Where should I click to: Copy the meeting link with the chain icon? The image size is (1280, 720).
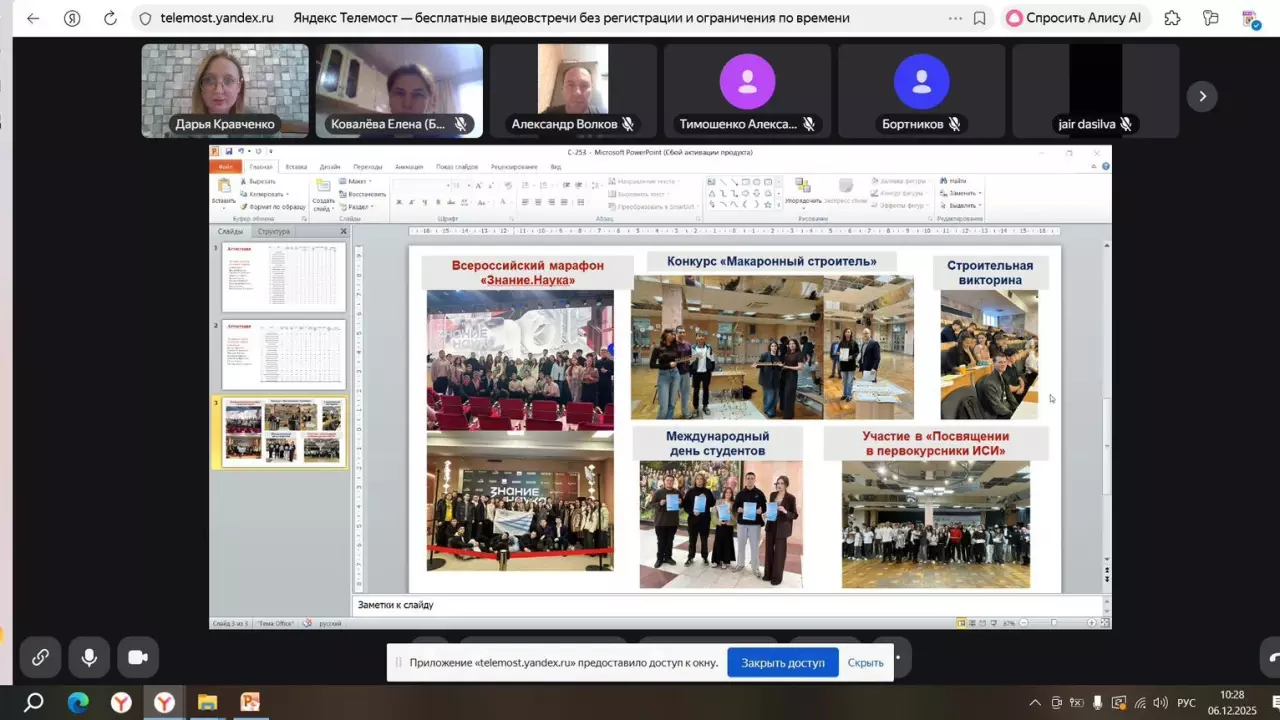click(40, 657)
